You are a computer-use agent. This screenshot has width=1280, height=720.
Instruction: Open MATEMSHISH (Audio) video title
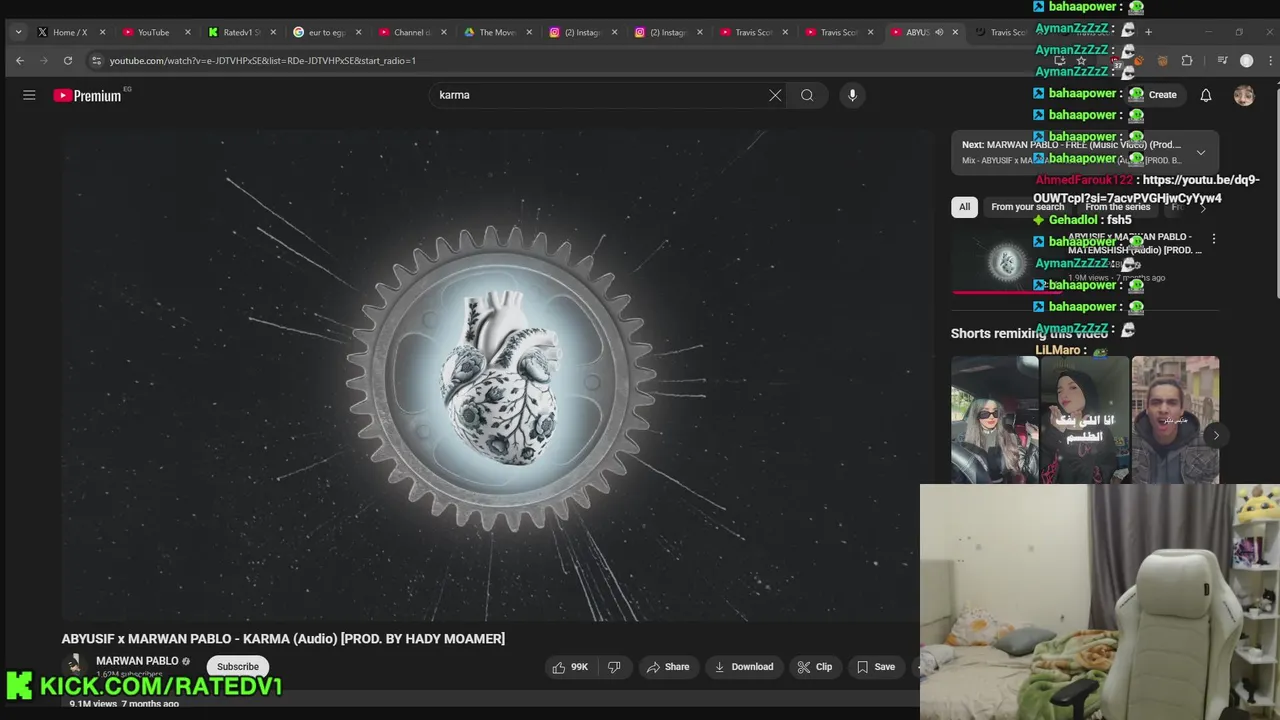coord(1135,244)
